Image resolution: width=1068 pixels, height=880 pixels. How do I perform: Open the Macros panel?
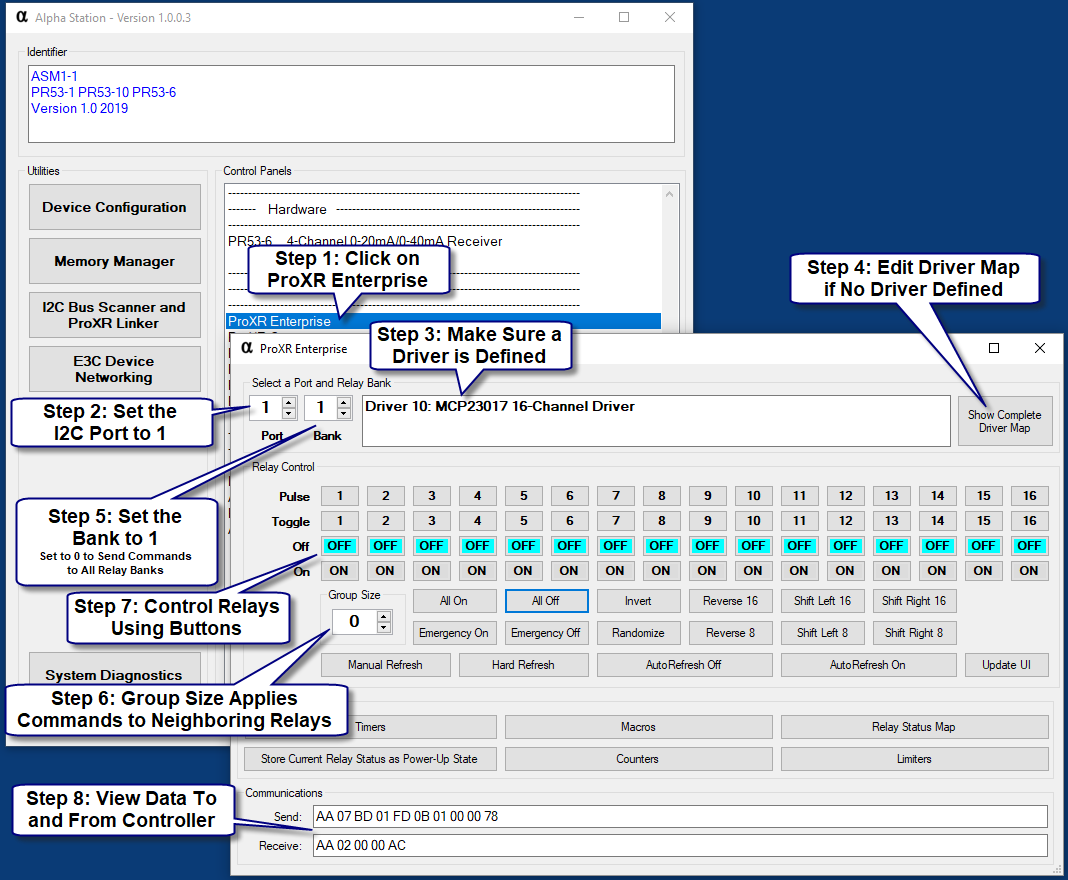[x=638, y=727]
